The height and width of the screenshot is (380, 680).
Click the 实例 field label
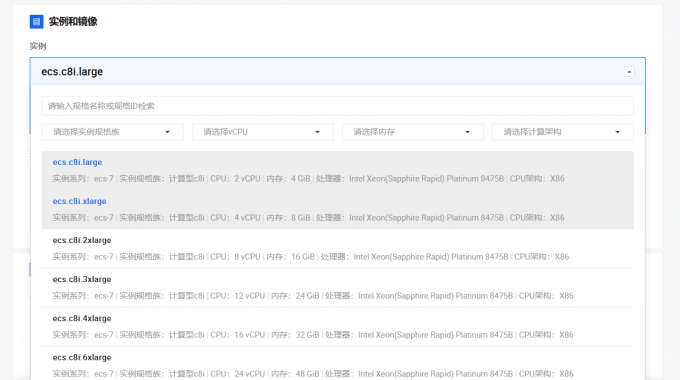coord(38,46)
